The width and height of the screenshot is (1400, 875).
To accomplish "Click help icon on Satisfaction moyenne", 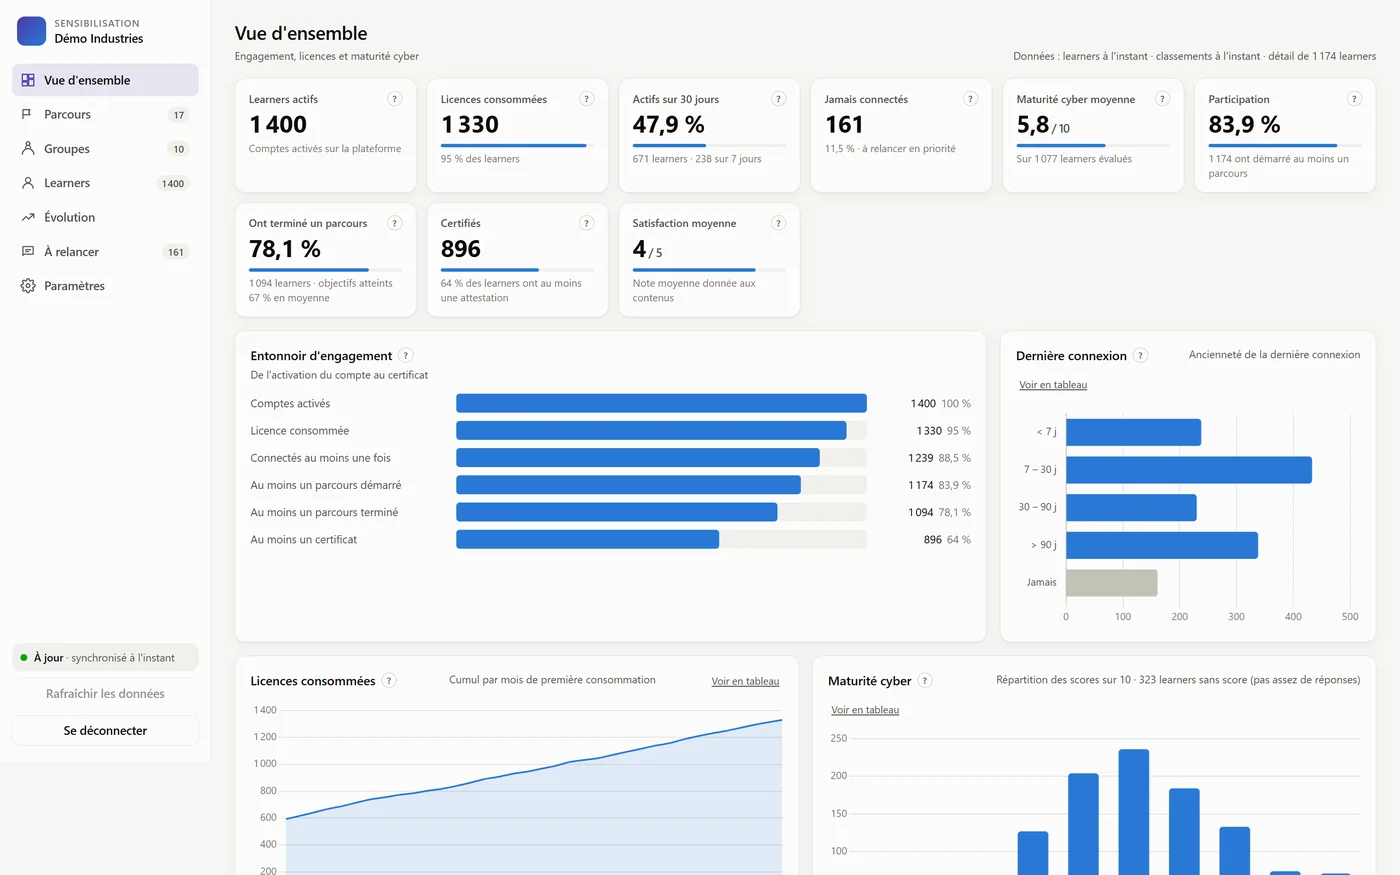I will [779, 223].
